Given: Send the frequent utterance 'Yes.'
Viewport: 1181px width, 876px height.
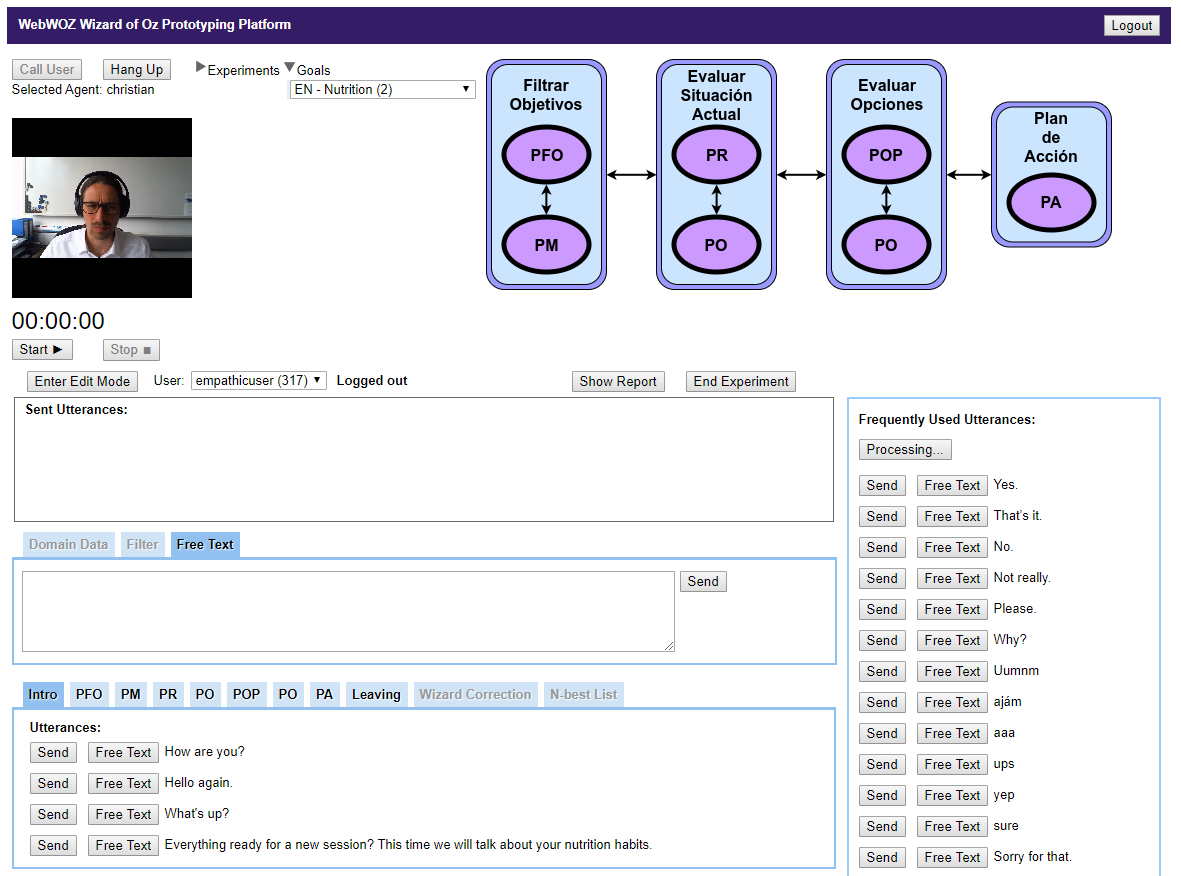Looking at the screenshot, I should (882, 486).
